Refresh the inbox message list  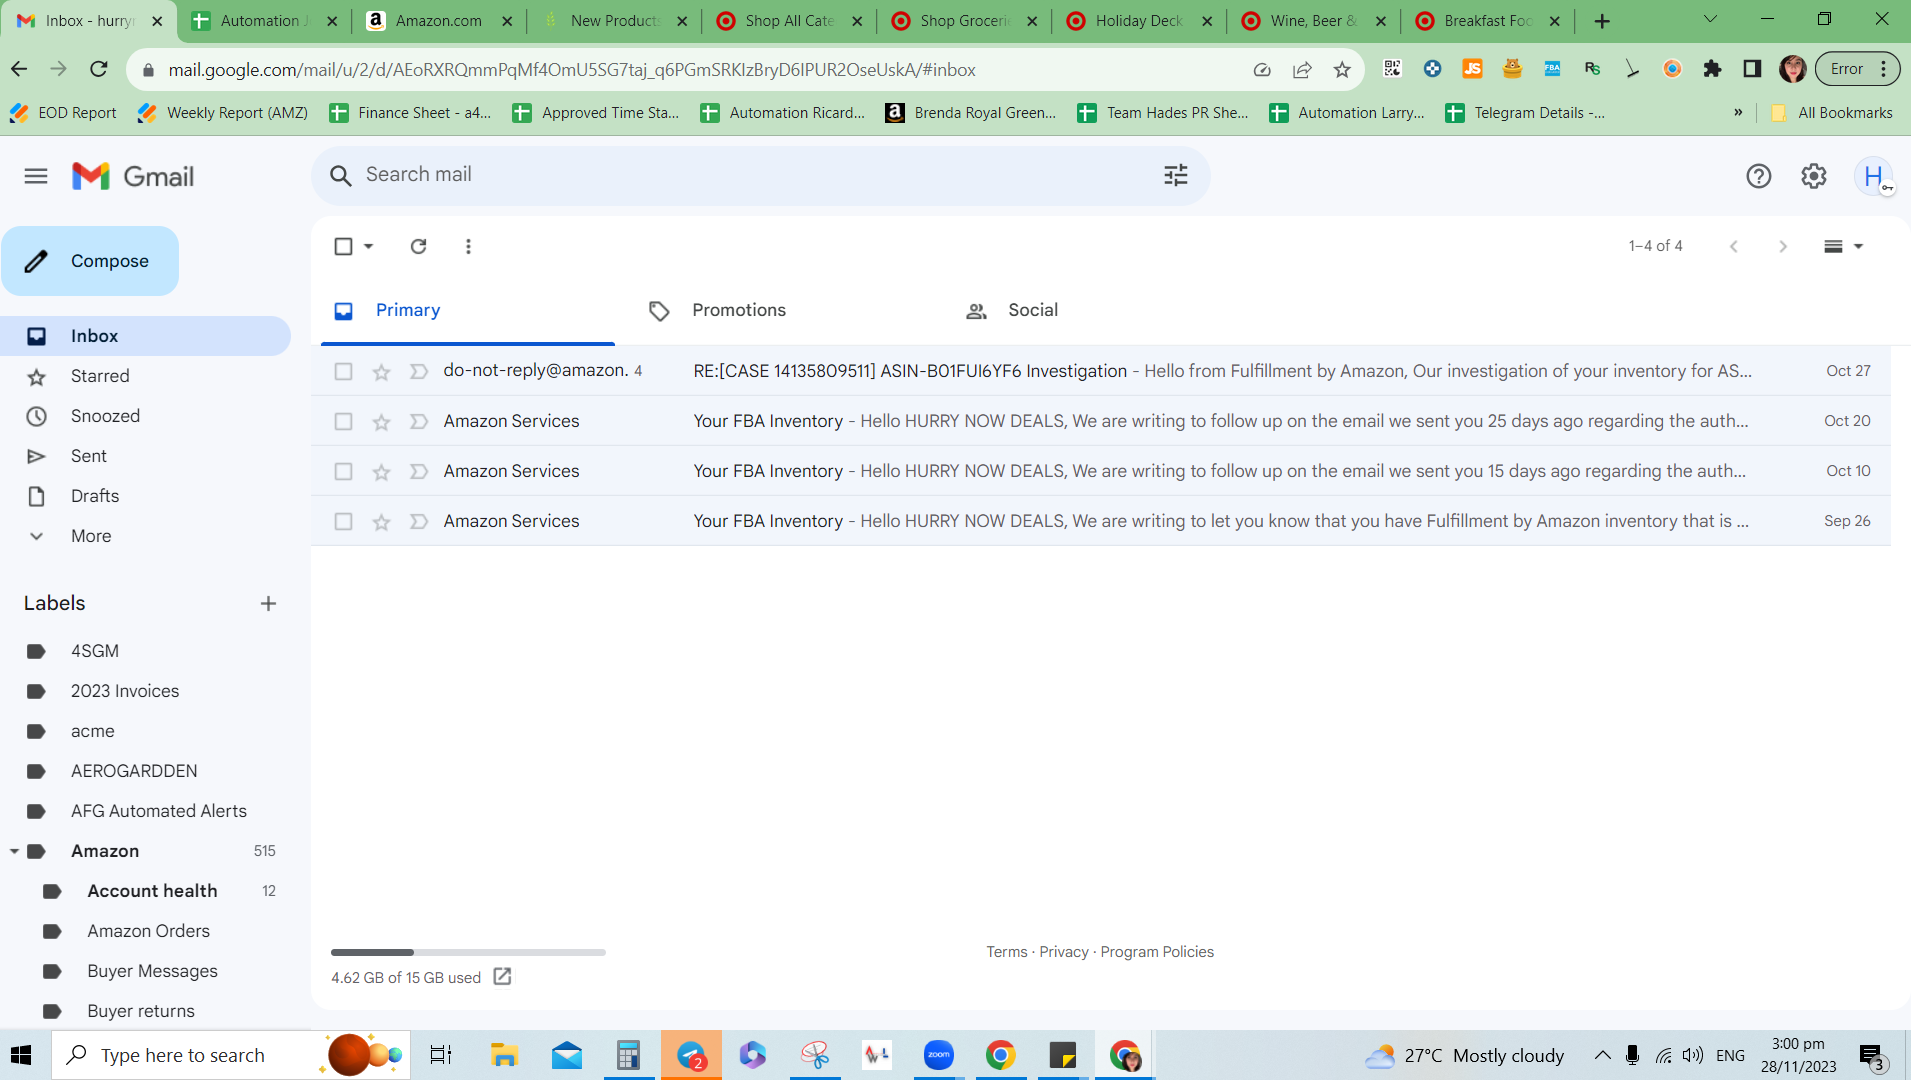point(418,246)
